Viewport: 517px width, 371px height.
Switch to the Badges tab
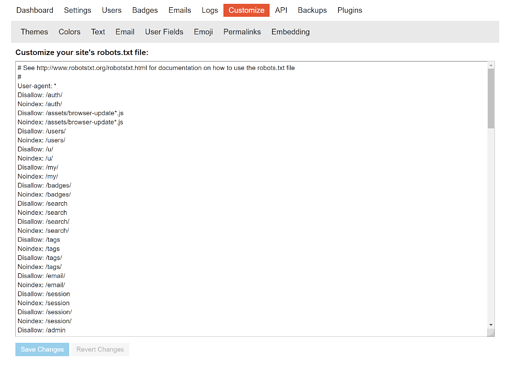145,10
